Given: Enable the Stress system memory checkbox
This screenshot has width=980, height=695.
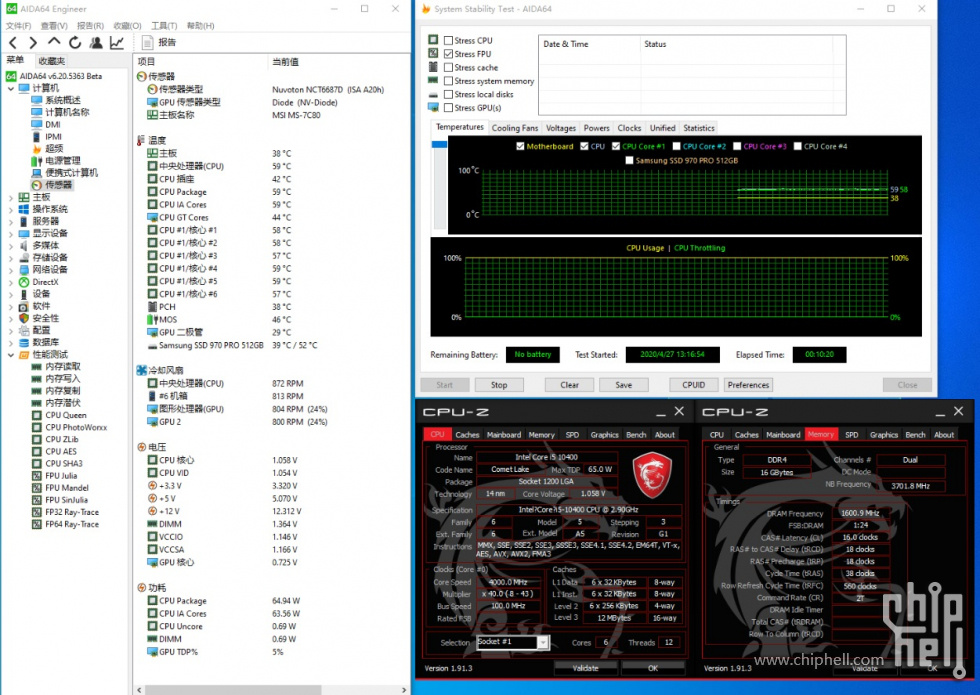Looking at the screenshot, I should (x=448, y=81).
